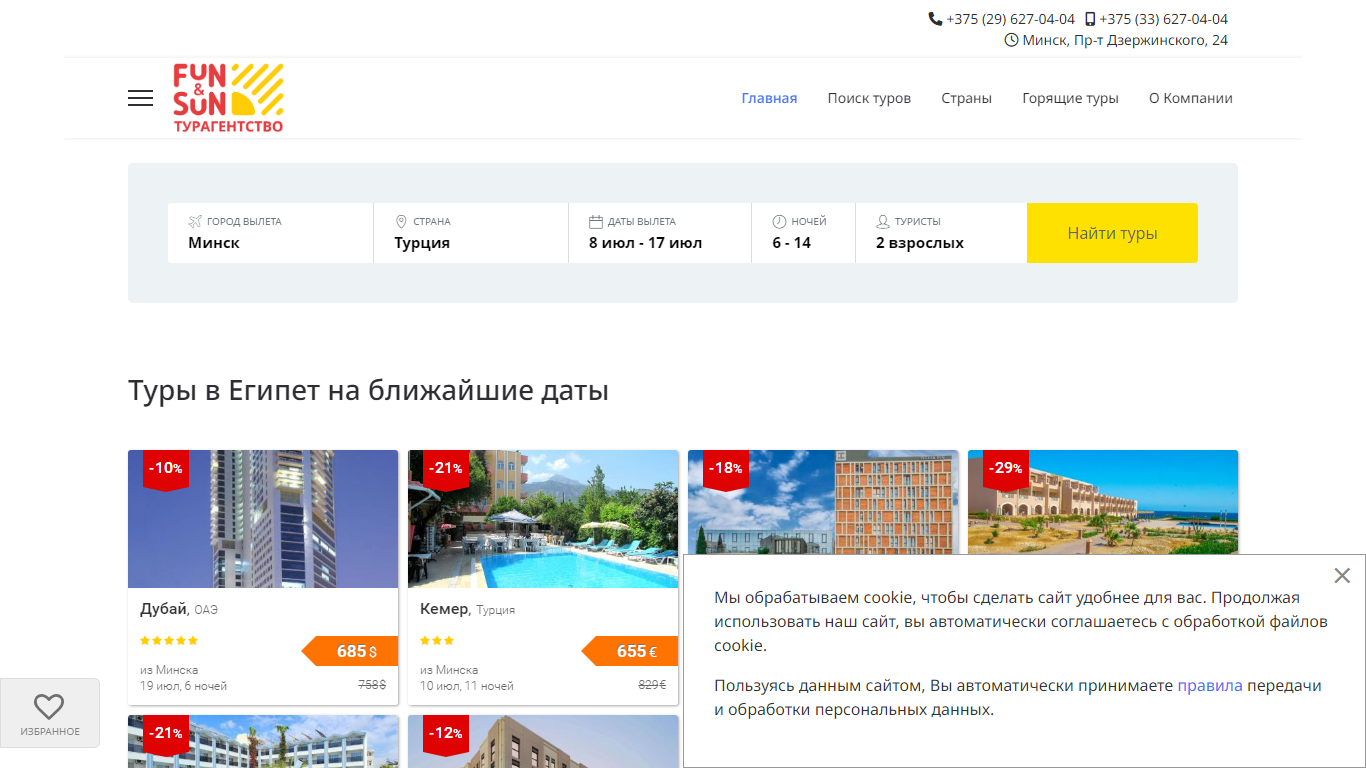Call phone number +375 (29) 627-04-04

coord(1010,19)
